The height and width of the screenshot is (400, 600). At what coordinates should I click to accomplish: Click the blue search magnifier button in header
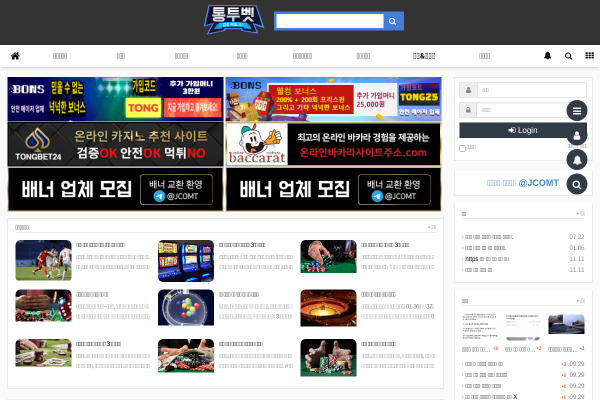[x=393, y=21]
